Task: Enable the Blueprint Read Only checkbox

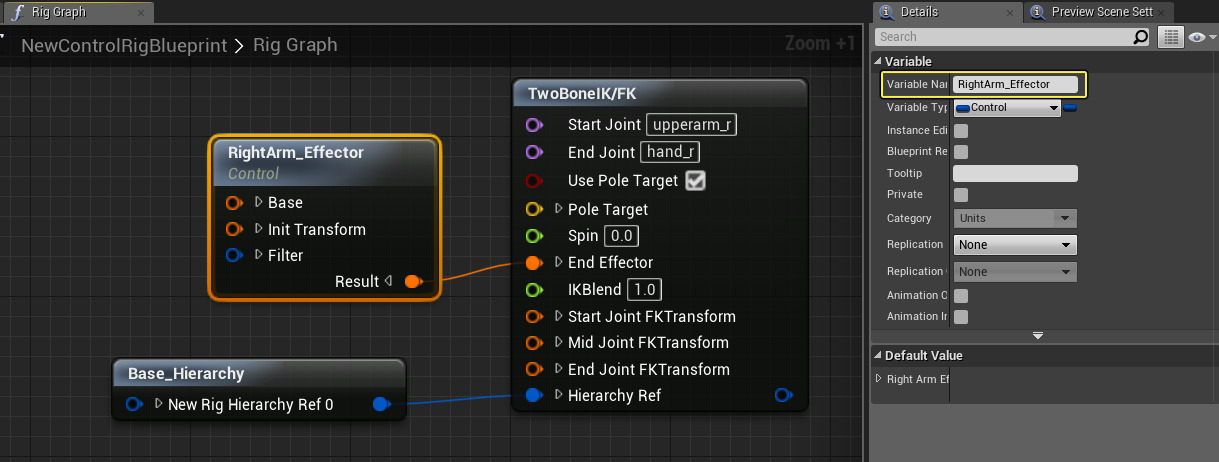Action: [x=961, y=152]
